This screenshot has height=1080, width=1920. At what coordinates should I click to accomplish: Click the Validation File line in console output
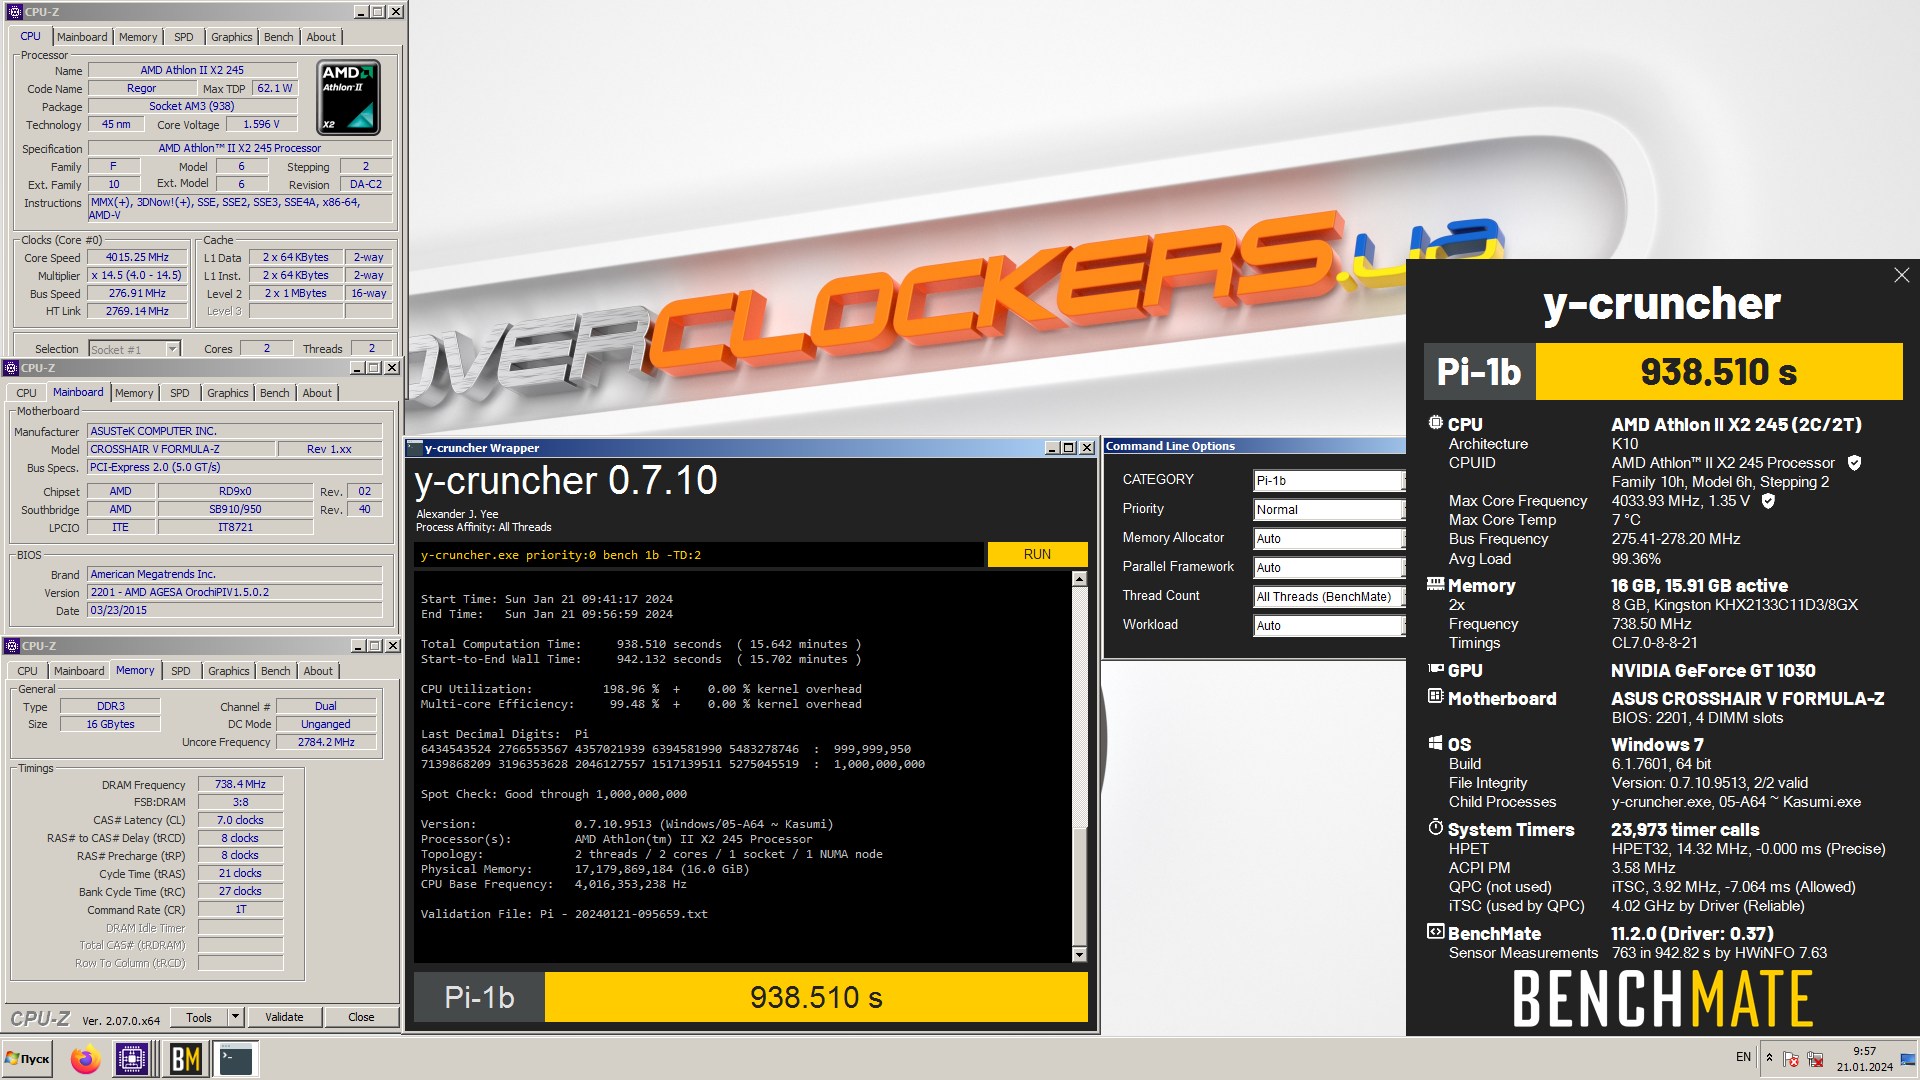click(564, 914)
